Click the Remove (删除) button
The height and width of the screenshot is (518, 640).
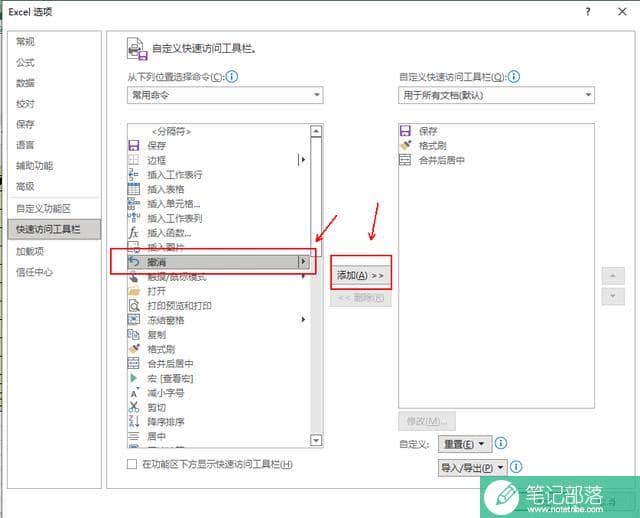(361, 298)
